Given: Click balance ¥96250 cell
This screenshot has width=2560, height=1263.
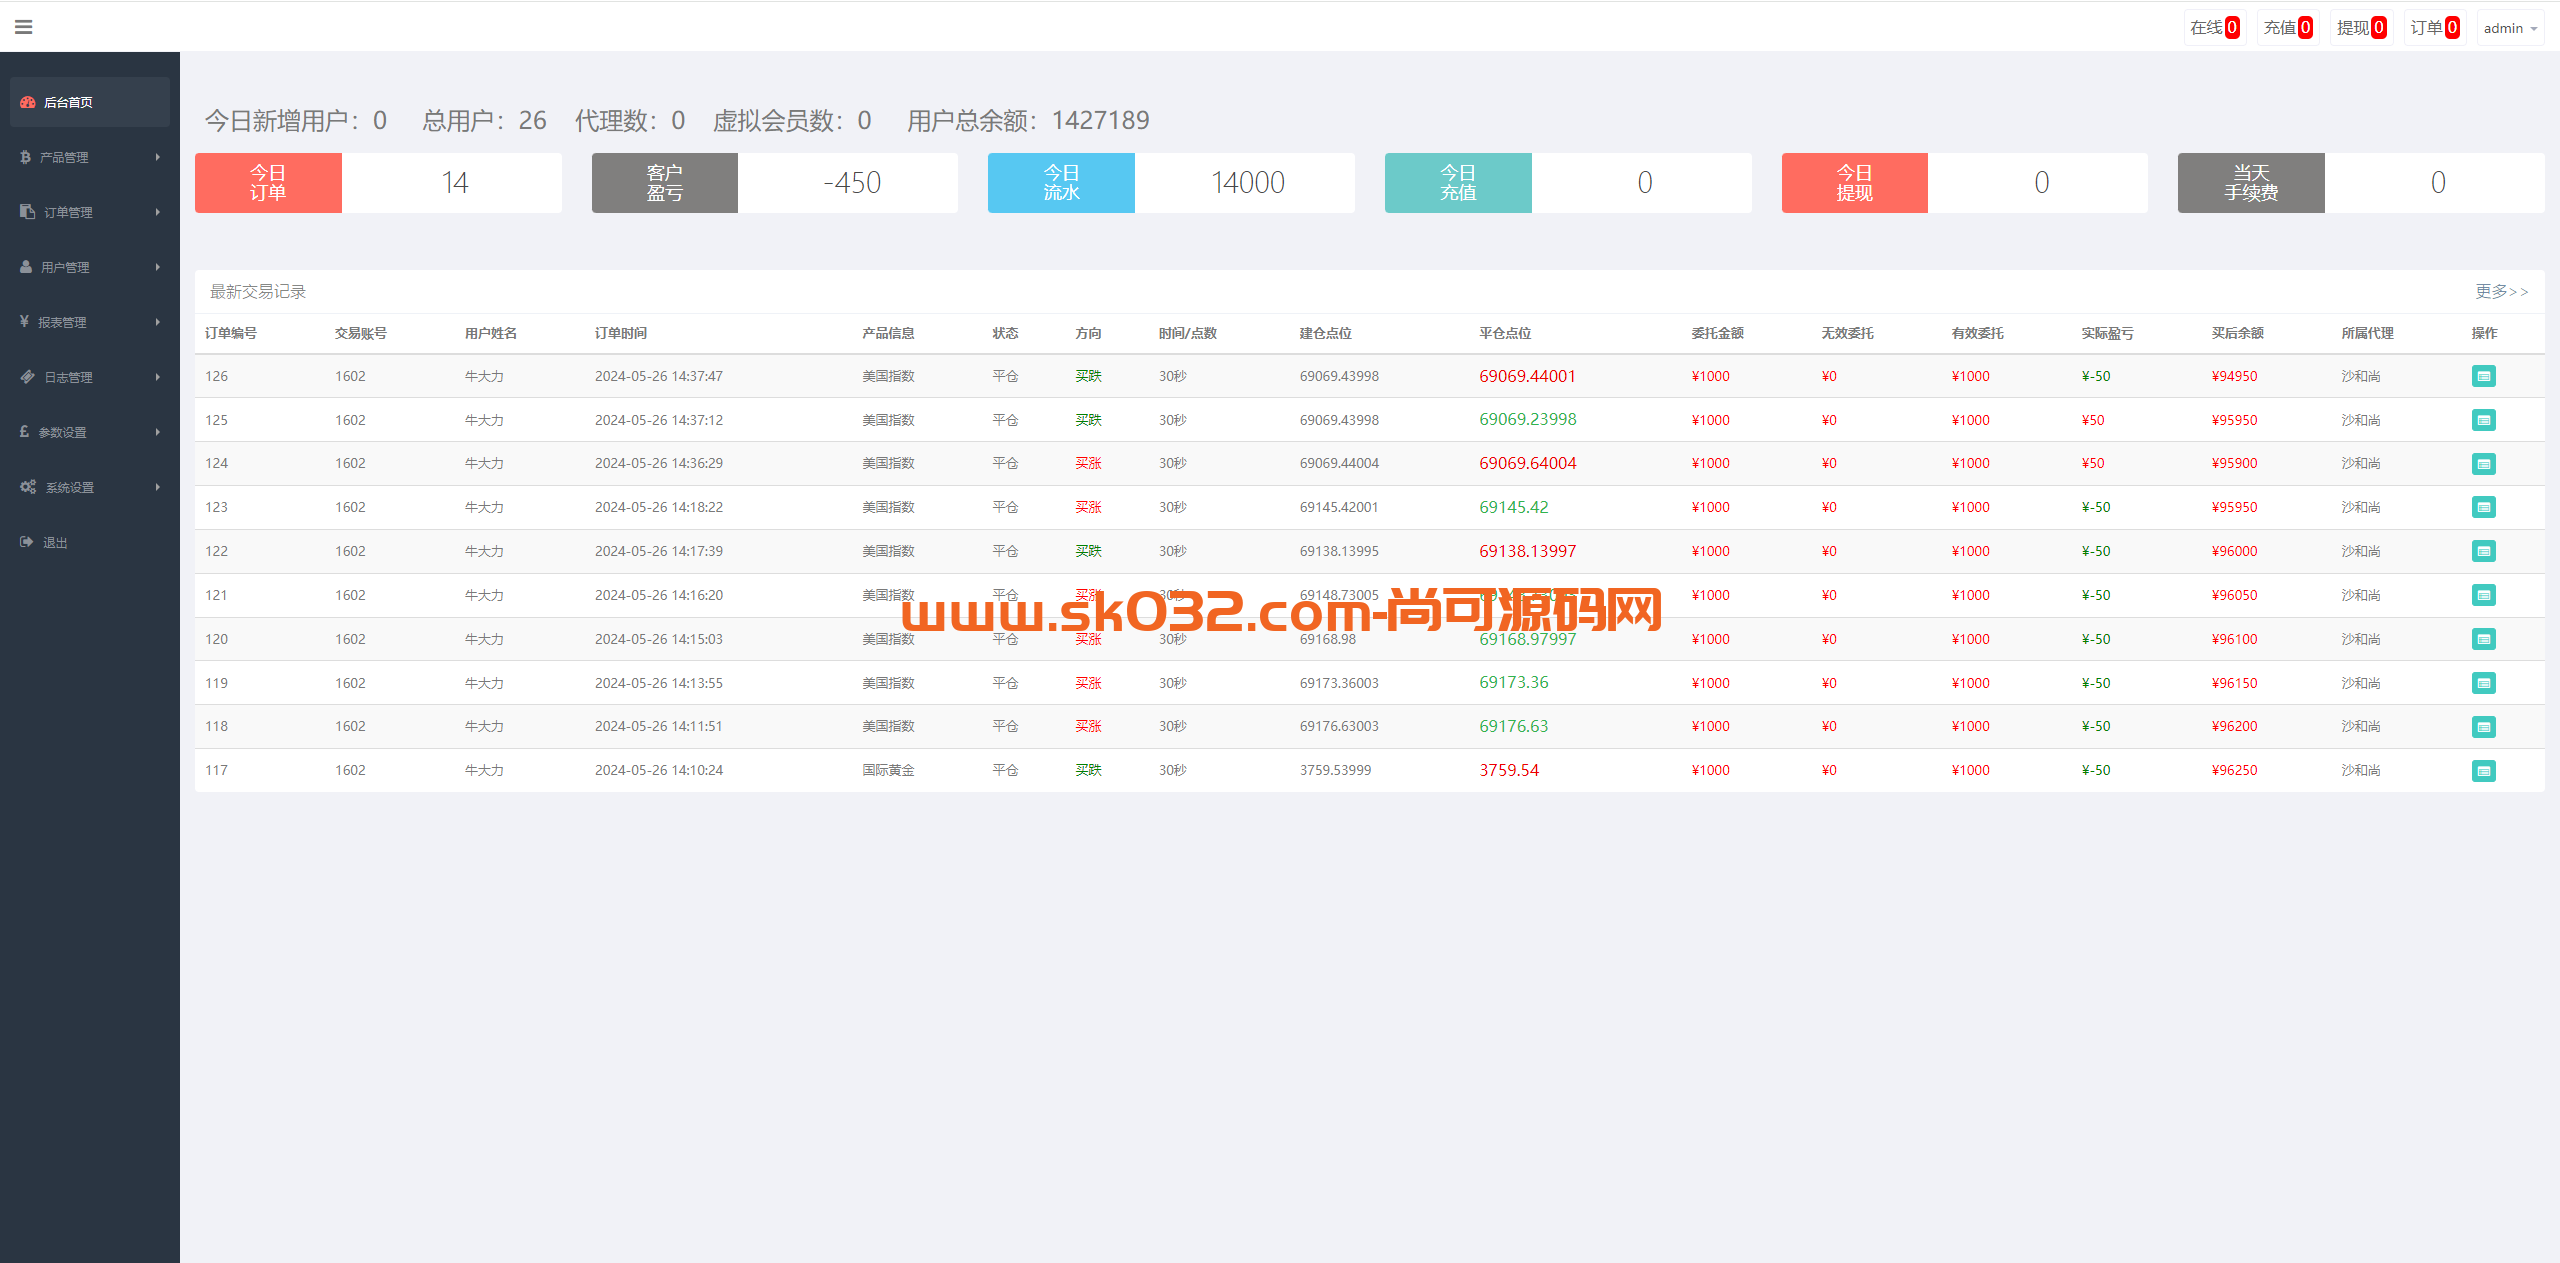Looking at the screenshot, I should (2234, 770).
